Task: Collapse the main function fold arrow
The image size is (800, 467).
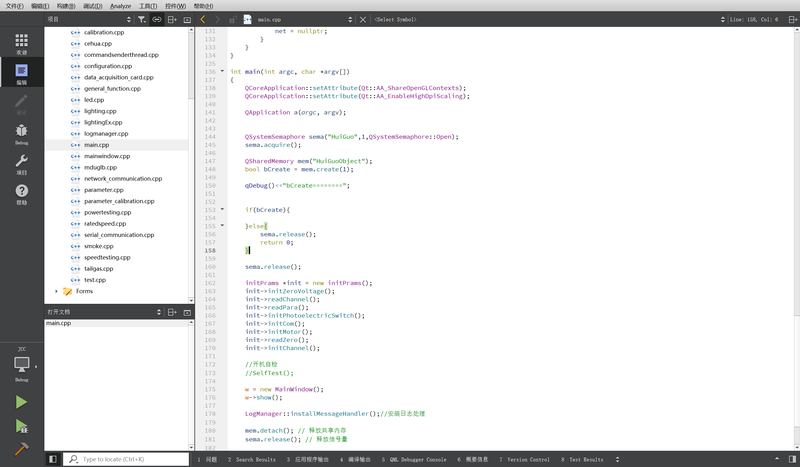Action: (x=221, y=71)
